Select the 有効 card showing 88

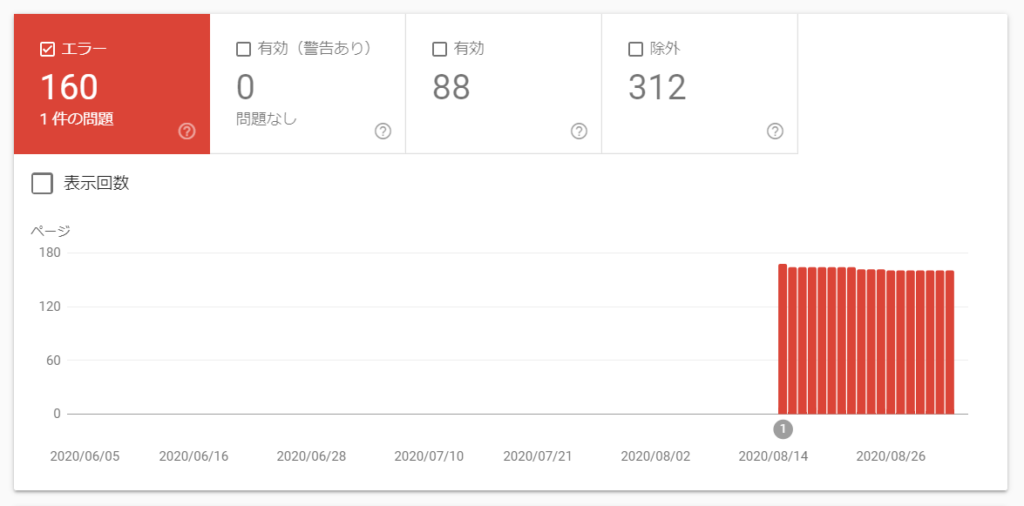tap(503, 85)
